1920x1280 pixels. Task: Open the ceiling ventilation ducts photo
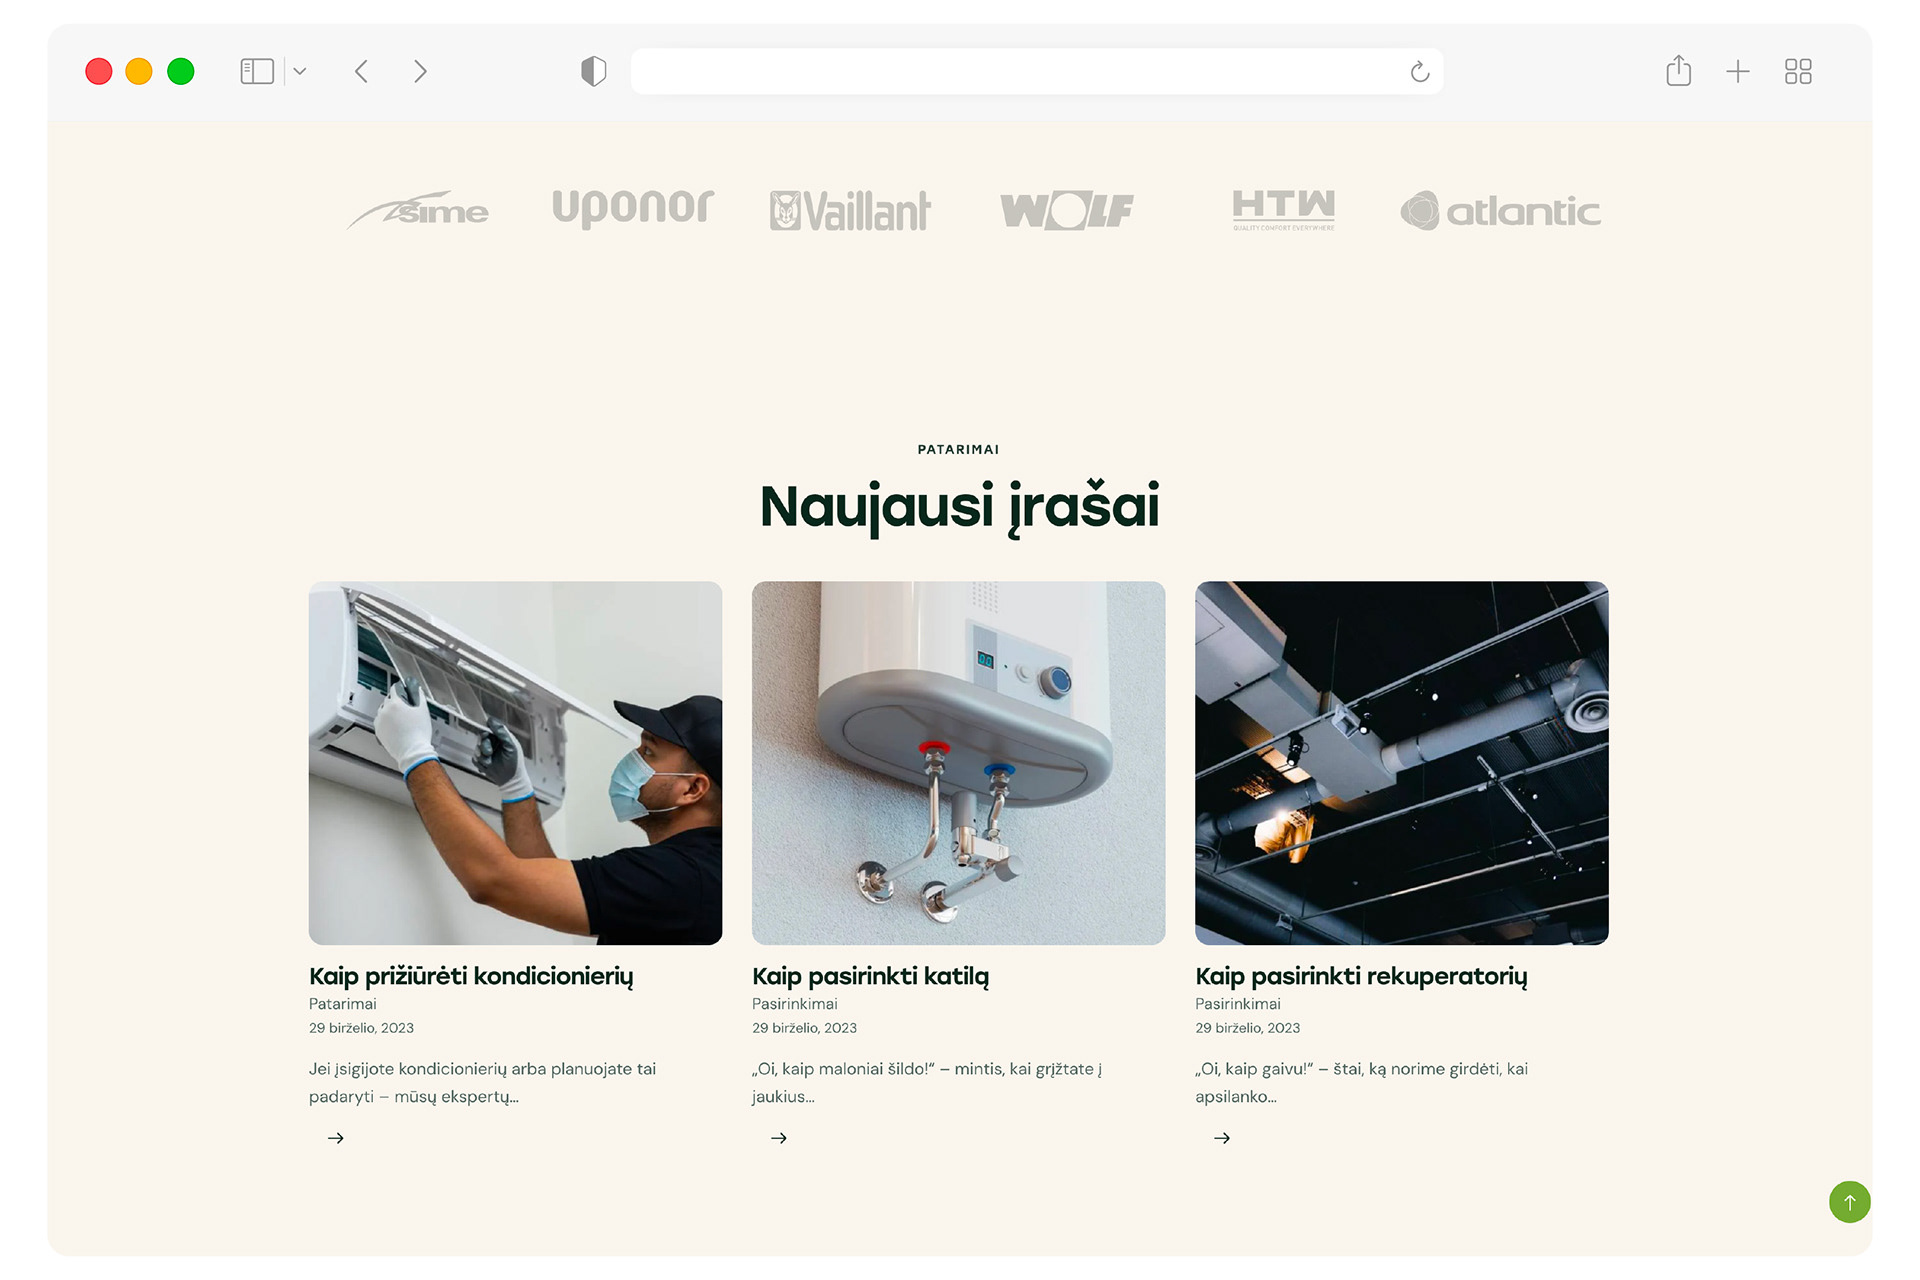pyautogui.click(x=1402, y=763)
